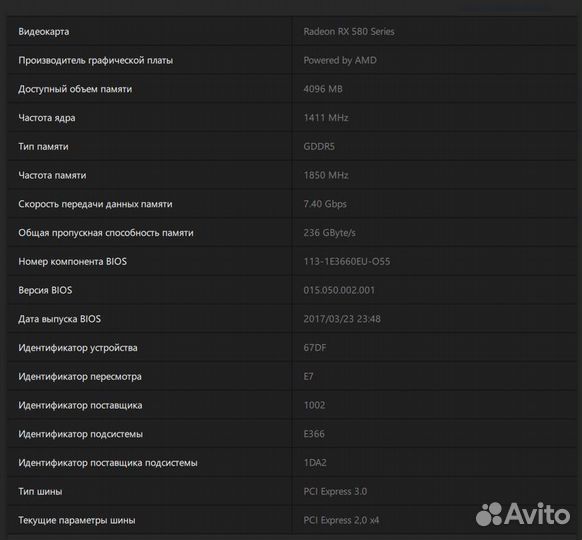Click the '1411 MHz' value
Screen dimensions: 582x540
coord(326,118)
